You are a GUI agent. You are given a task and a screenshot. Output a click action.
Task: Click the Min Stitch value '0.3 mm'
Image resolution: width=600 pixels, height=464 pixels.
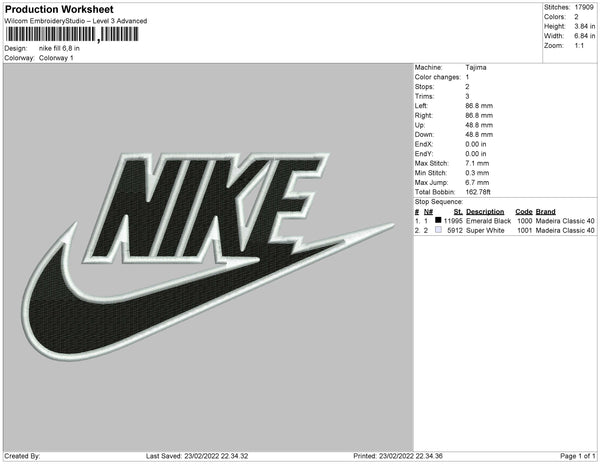click(477, 173)
